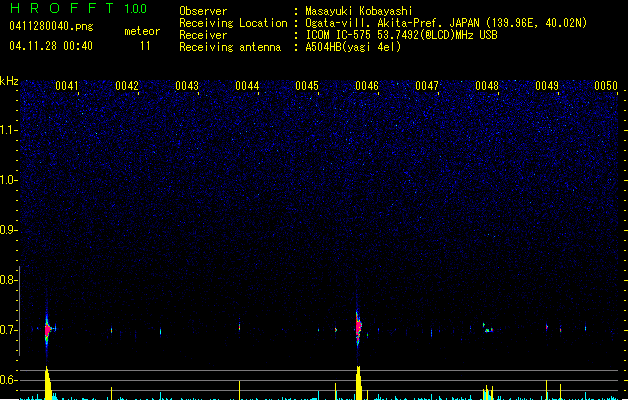Click the 'meteor' label in header

point(142,31)
